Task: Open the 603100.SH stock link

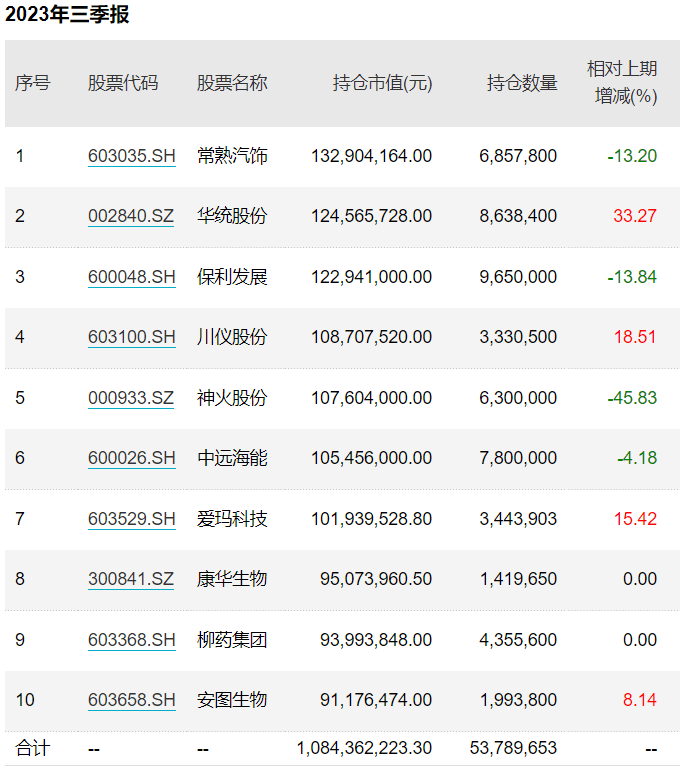Action: click(x=131, y=337)
